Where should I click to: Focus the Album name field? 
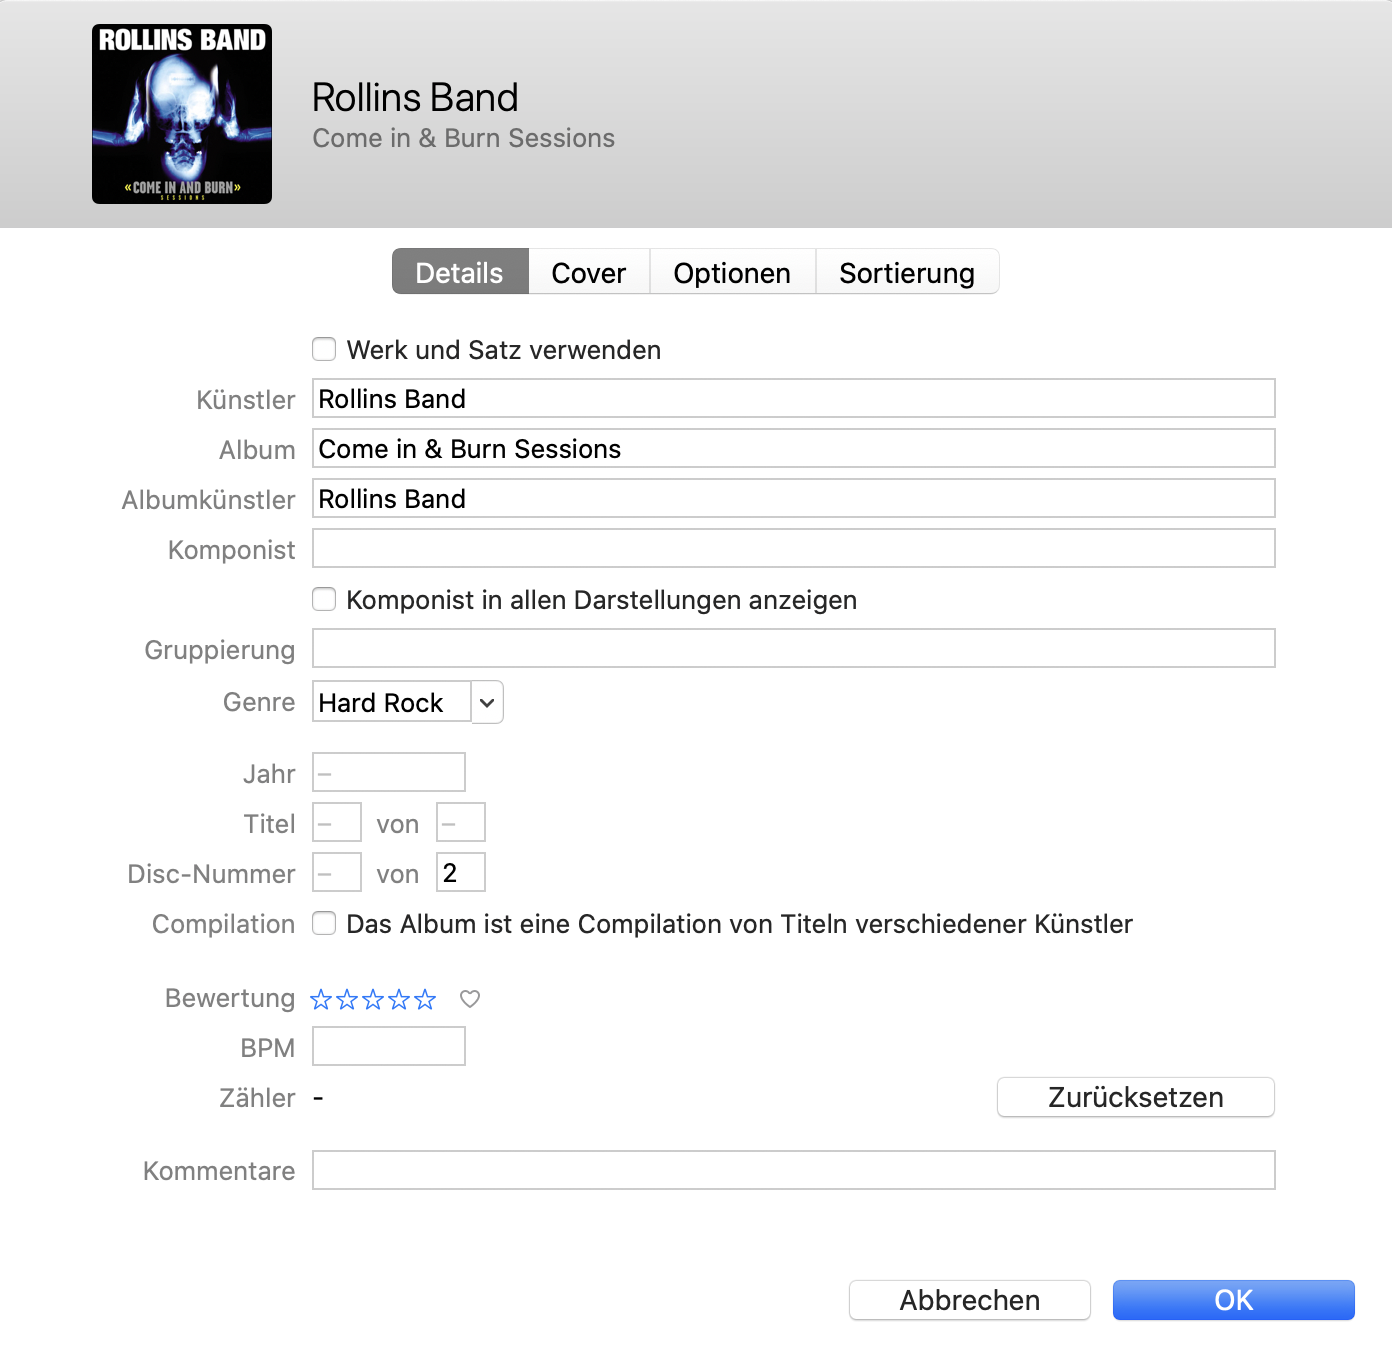794,448
